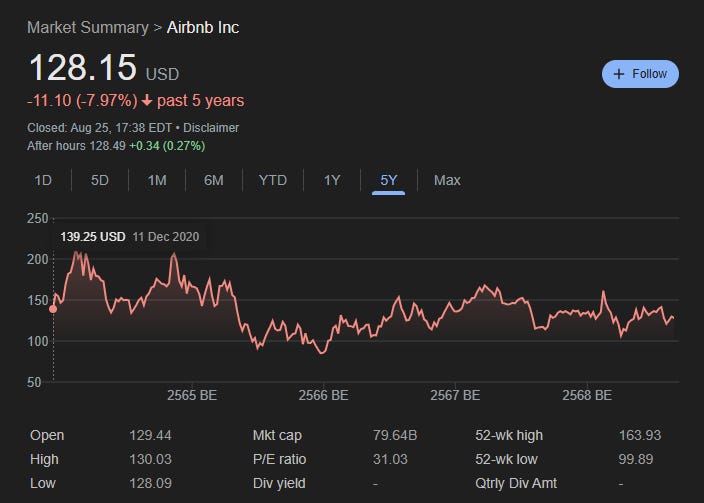Click the red down arrow icon

tap(147, 100)
